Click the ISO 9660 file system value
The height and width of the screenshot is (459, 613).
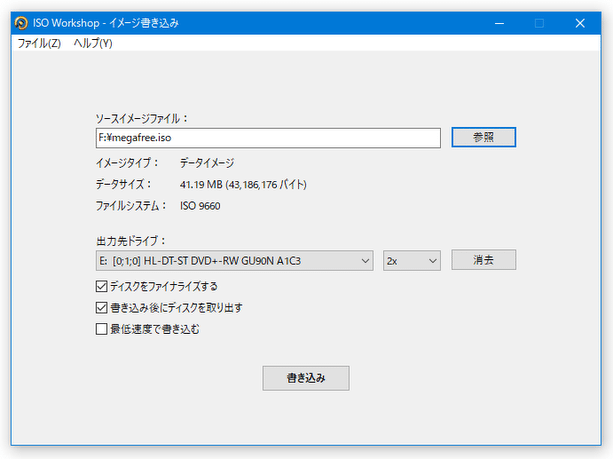point(200,206)
